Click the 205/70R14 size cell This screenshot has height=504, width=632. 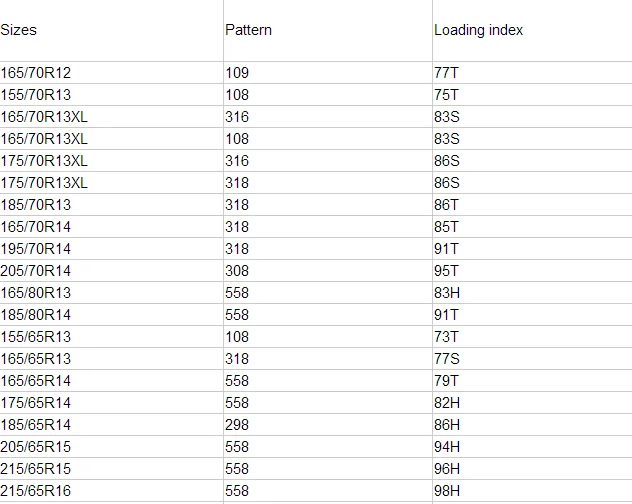36,271
